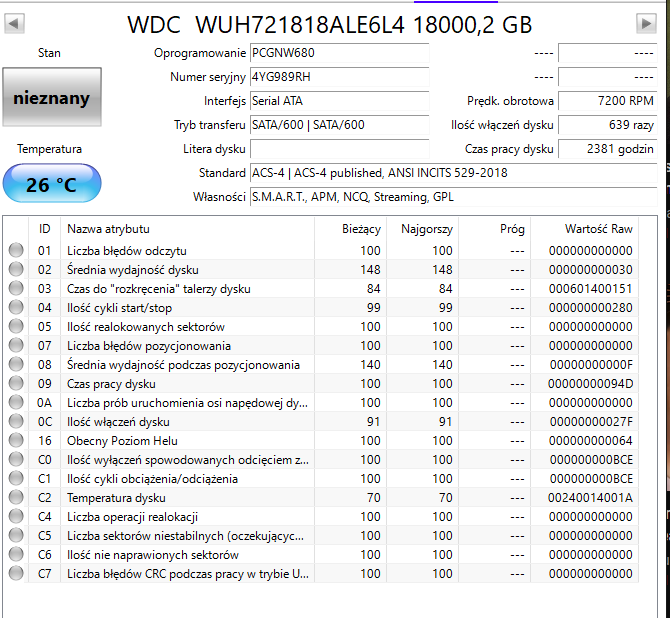Click raw value 0000000094D
This screenshot has height=618, width=670.
tap(590, 383)
